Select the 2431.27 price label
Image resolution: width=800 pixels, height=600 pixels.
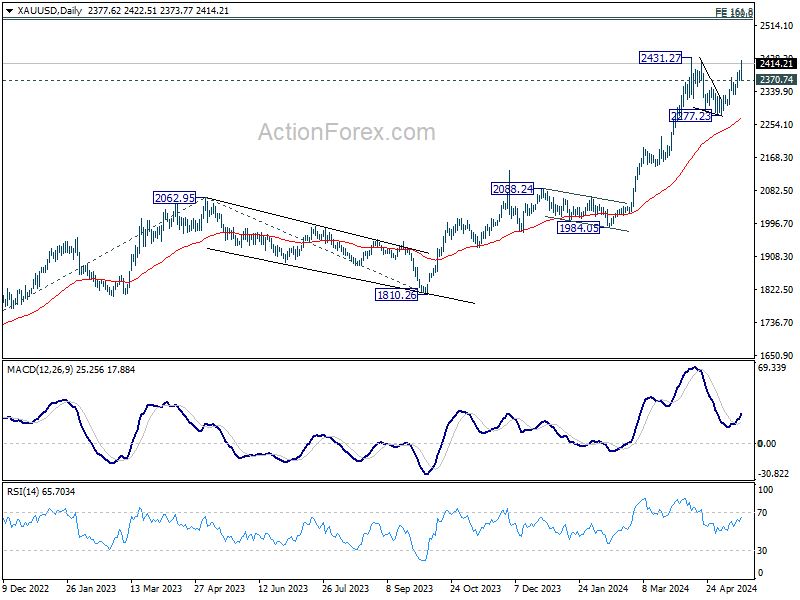point(661,58)
